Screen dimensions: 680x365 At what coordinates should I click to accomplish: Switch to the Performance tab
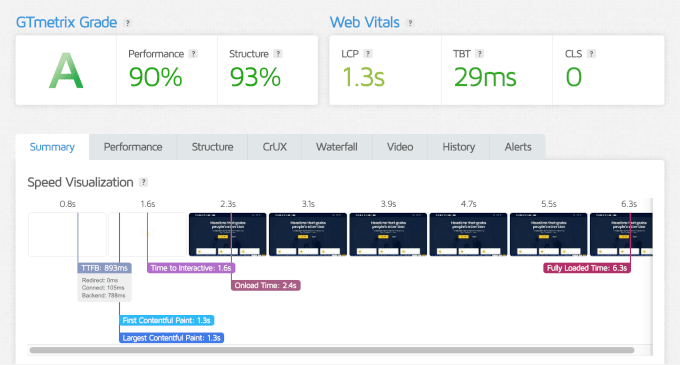[x=133, y=147]
